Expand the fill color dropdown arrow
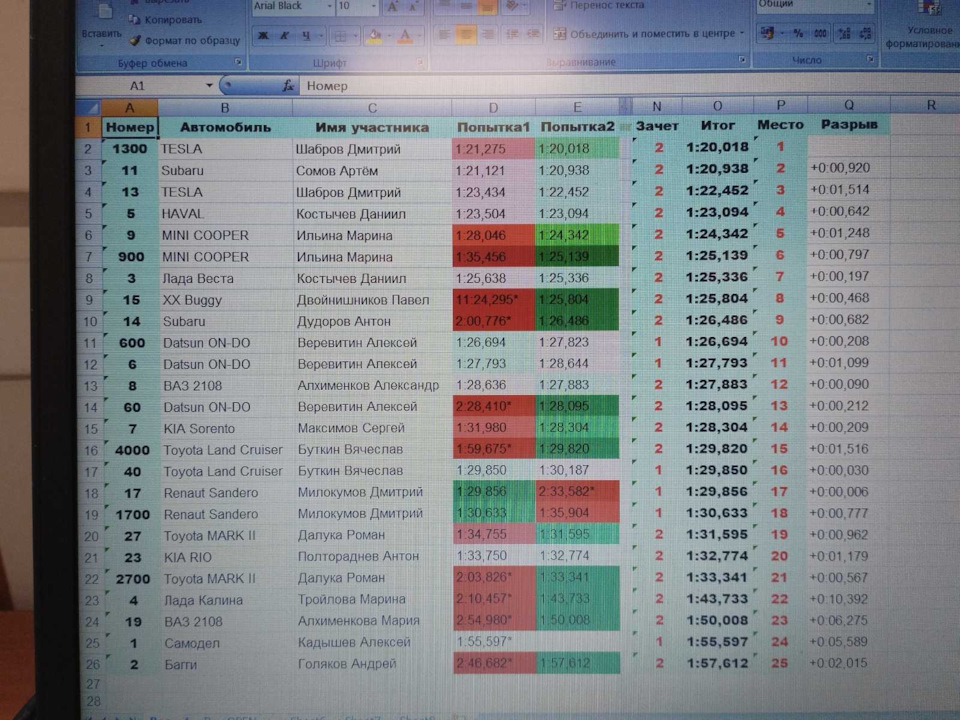Image resolution: width=960 pixels, height=720 pixels. click(x=388, y=37)
